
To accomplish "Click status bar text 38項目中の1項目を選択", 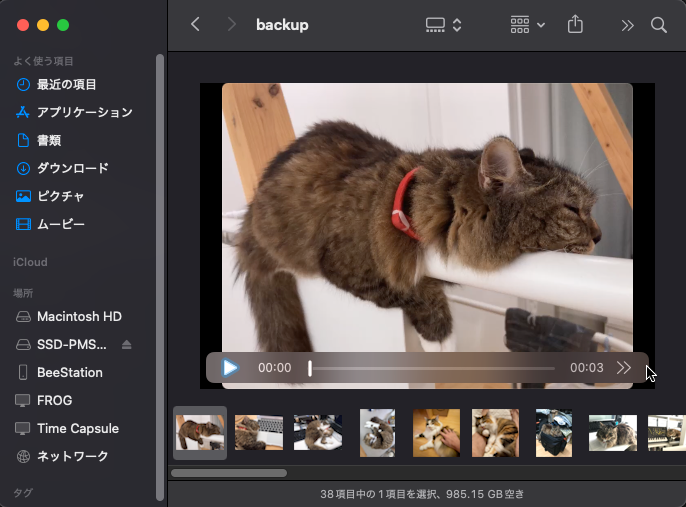I will 379,494.
